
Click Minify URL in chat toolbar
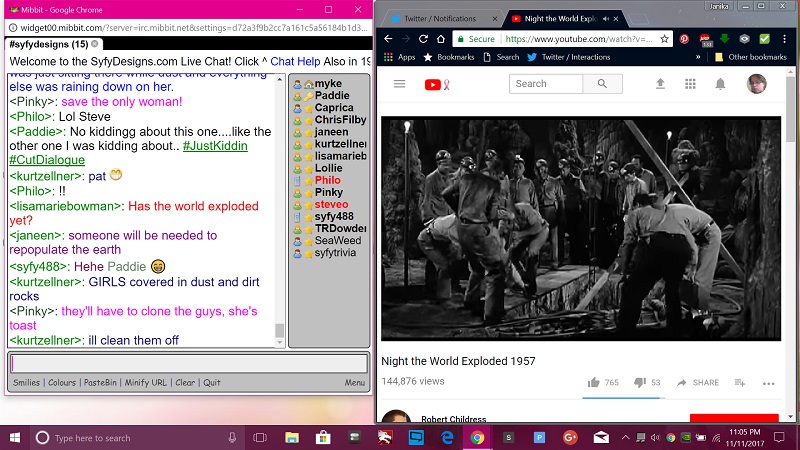(145, 383)
